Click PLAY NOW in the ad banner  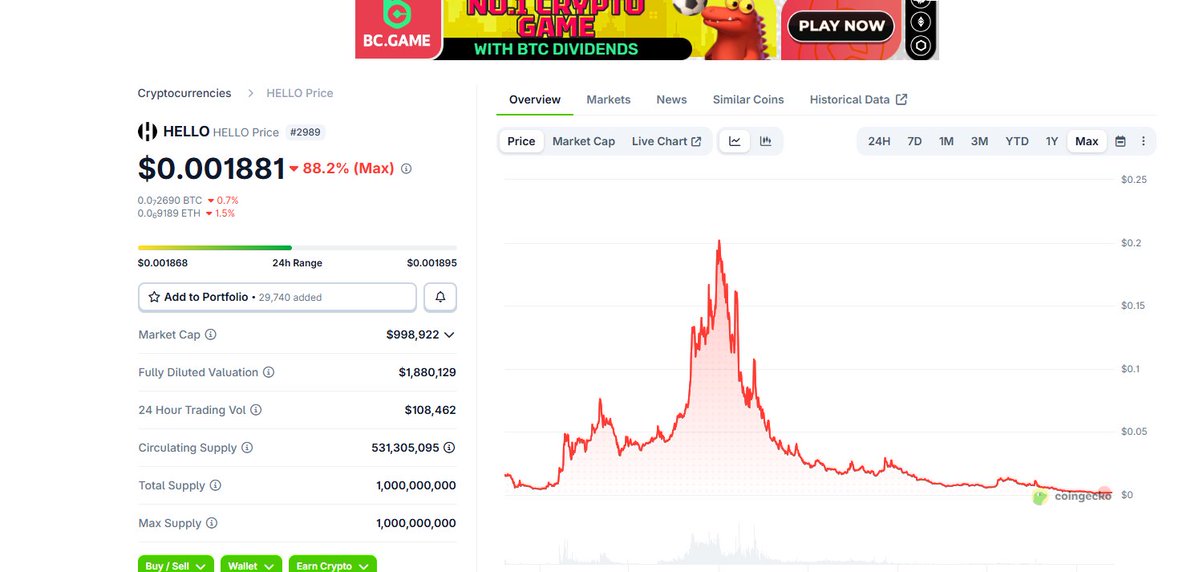(x=841, y=27)
